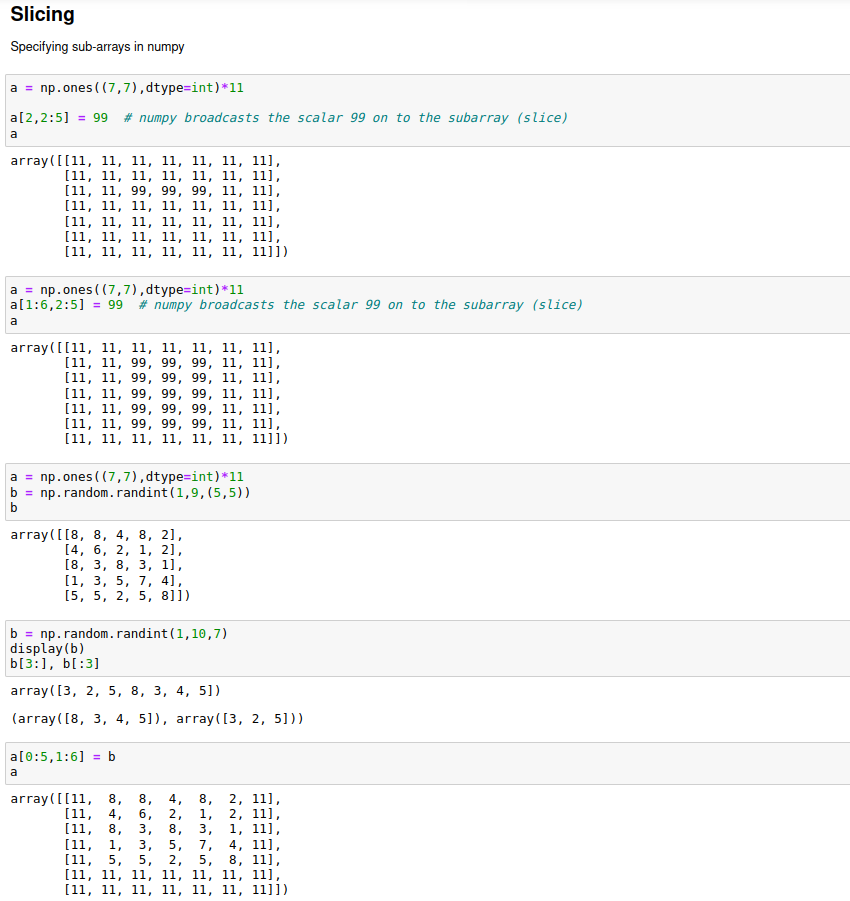The width and height of the screenshot is (850, 901).
Task: Click the final output array with b embedded
Action: (x=149, y=844)
